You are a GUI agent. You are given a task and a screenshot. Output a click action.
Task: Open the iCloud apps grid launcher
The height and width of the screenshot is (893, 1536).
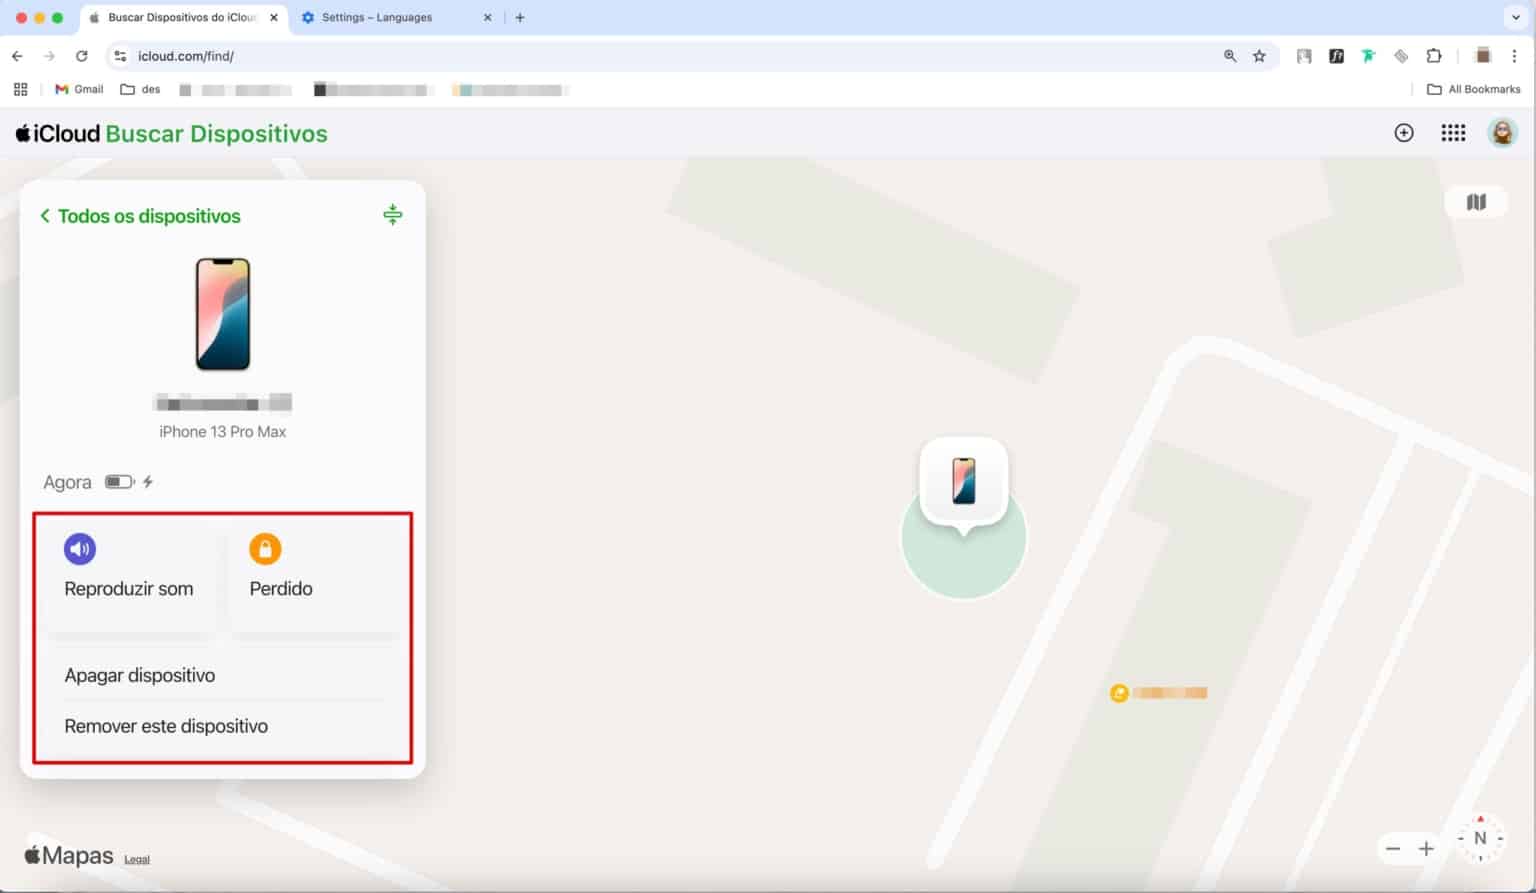1453,133
